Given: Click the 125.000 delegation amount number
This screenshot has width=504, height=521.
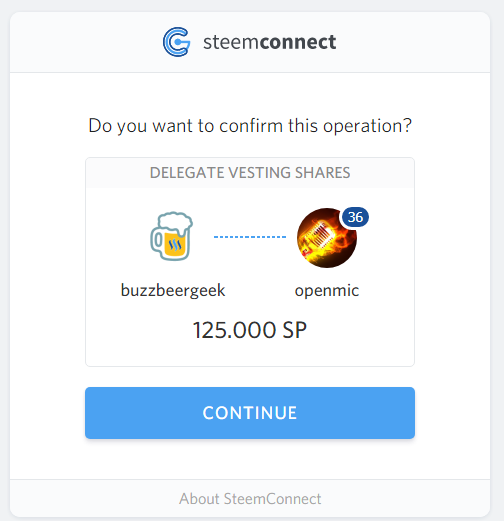Looking at the screenshot, I should [x=235, y=330].
